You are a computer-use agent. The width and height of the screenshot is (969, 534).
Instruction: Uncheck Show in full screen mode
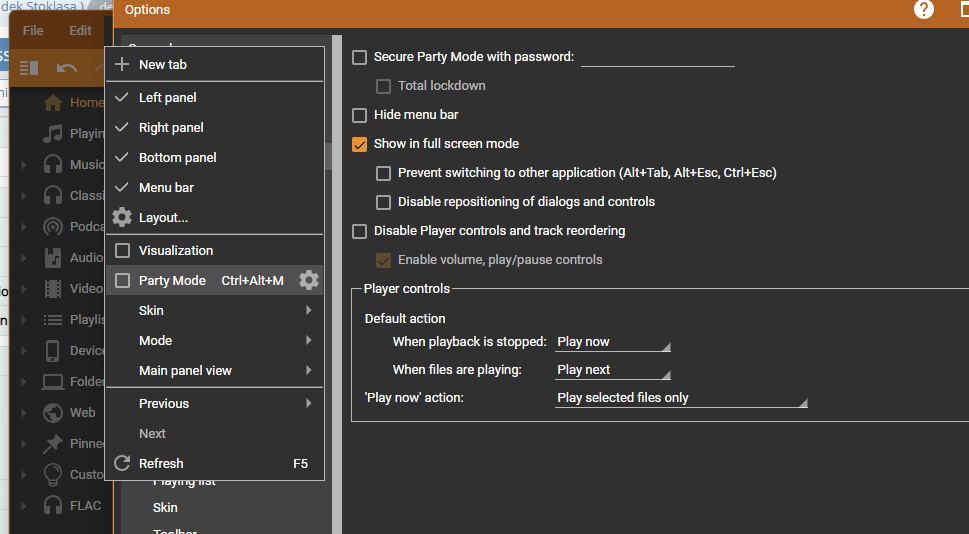tap(360, 144)
